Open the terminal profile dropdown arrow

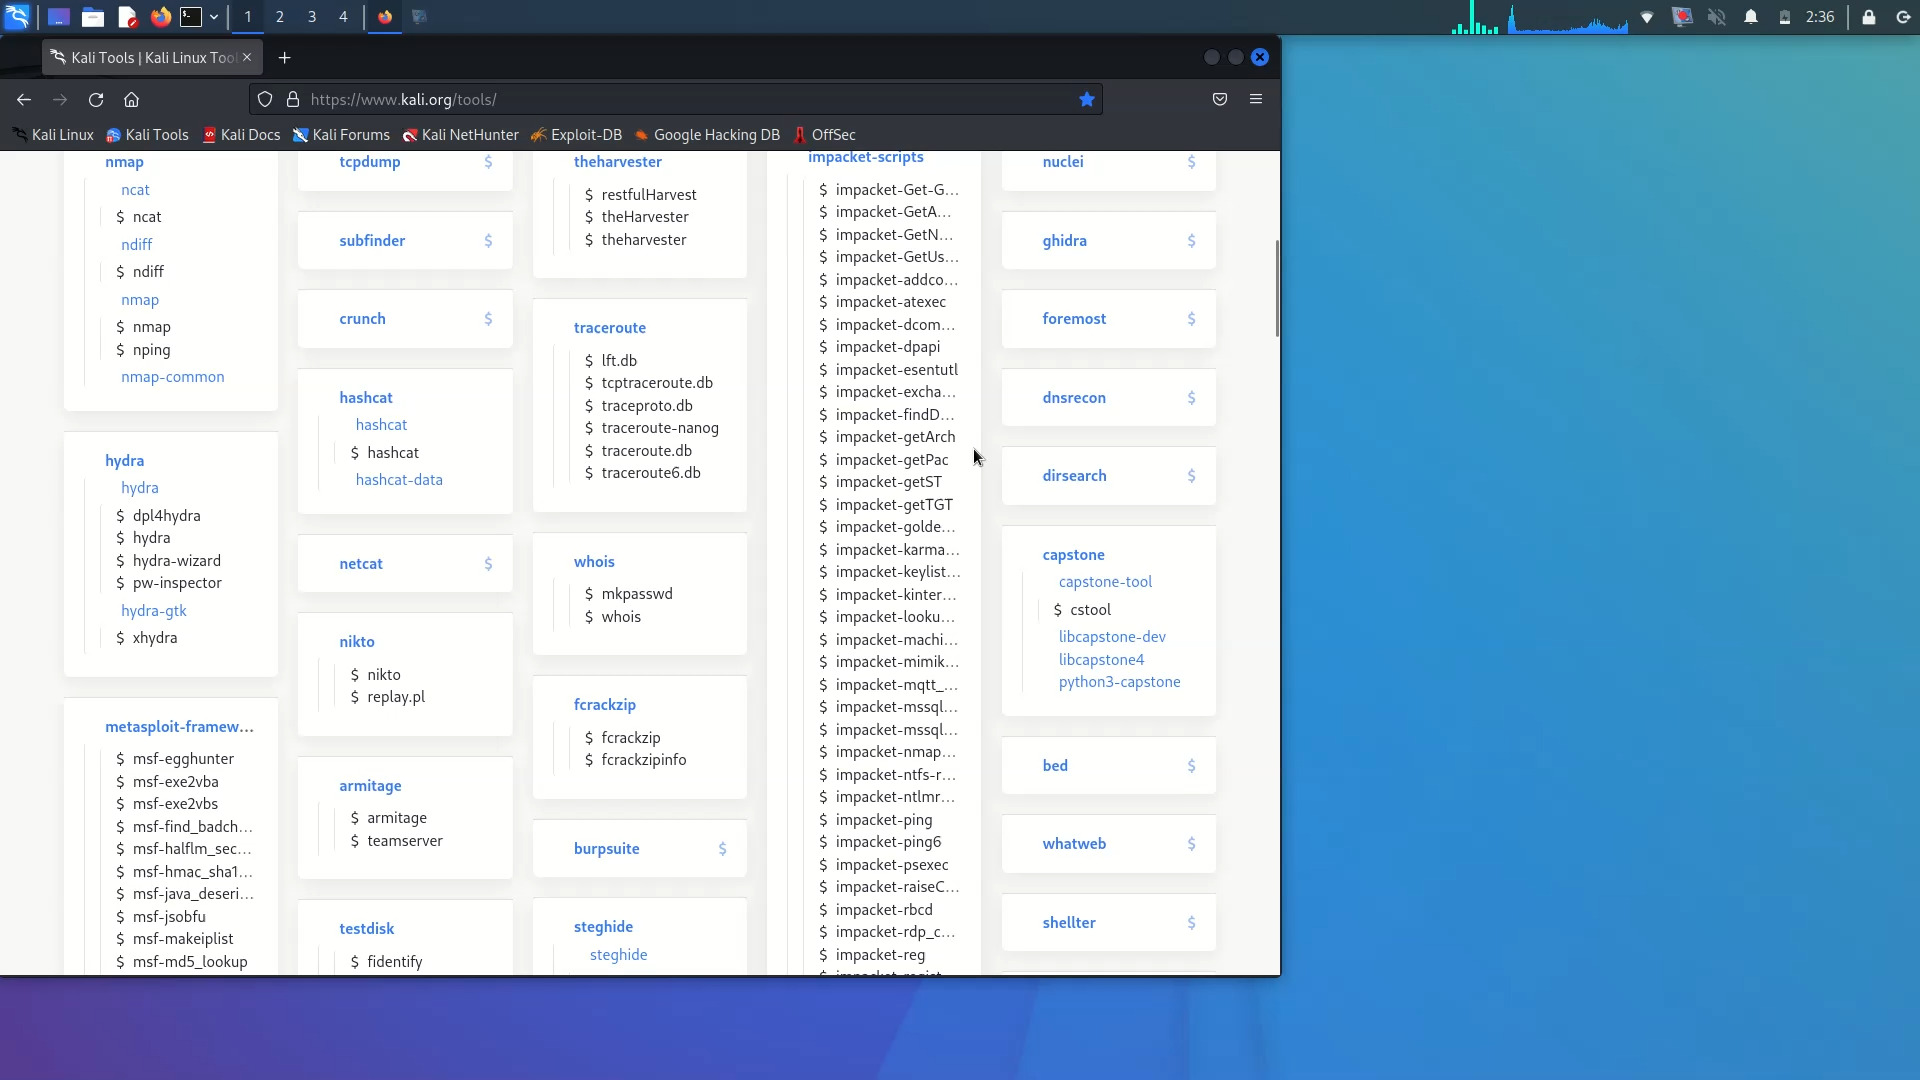coord(213,17)
